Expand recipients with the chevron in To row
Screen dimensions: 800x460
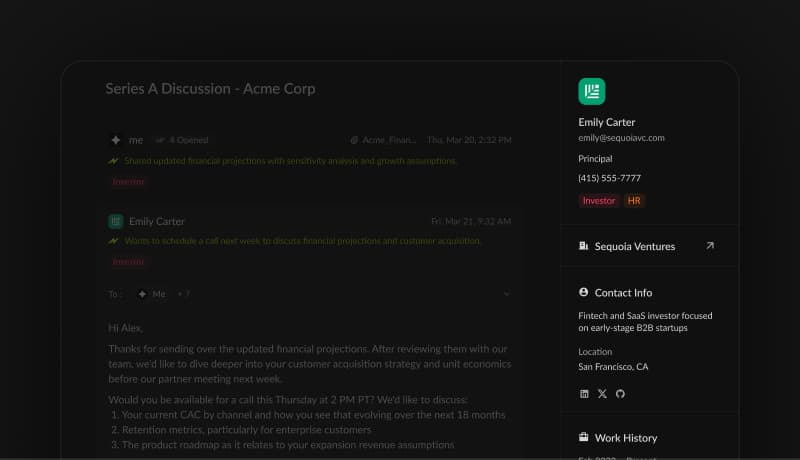(x=506, y=294)
